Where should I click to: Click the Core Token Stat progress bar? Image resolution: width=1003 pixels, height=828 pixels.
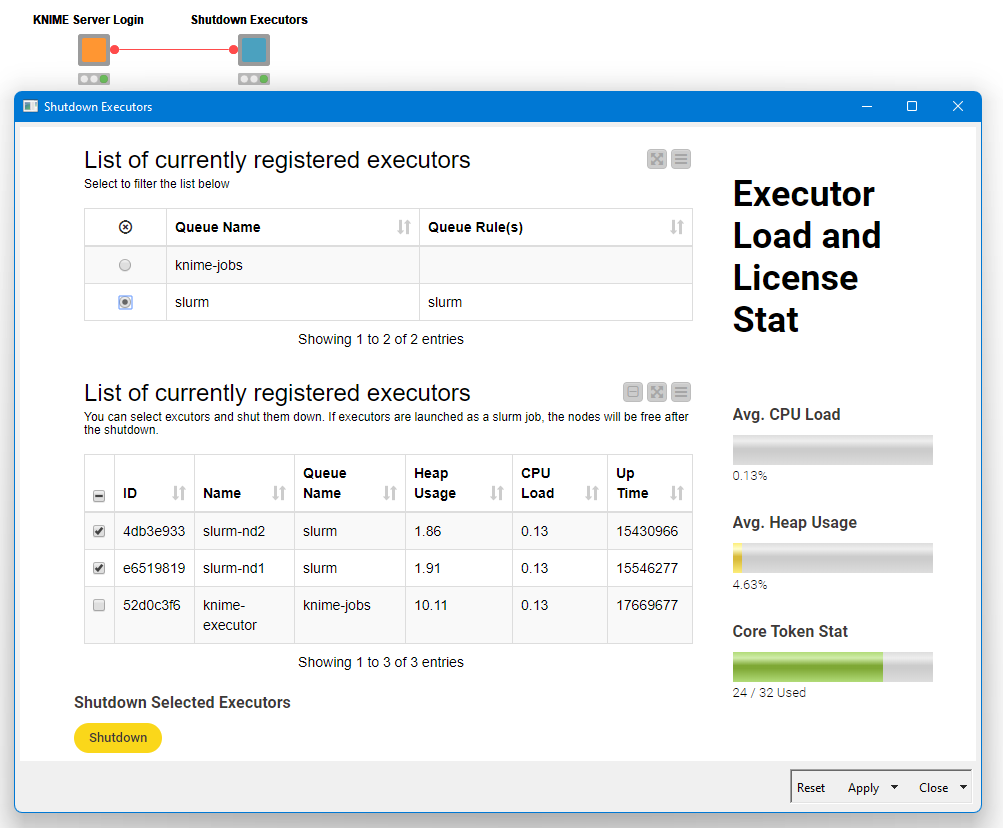click(x=833, y=667)
